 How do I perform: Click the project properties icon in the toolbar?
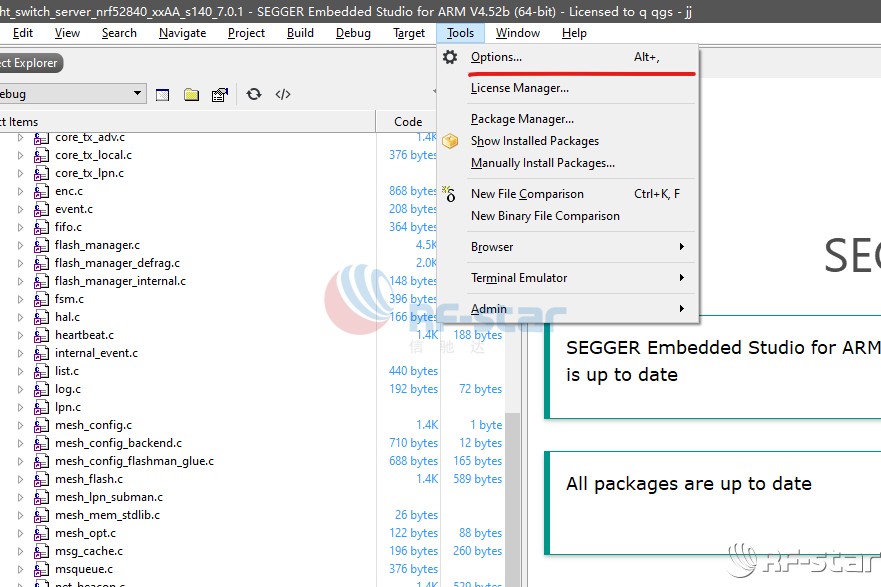click(x=220, y=95)
